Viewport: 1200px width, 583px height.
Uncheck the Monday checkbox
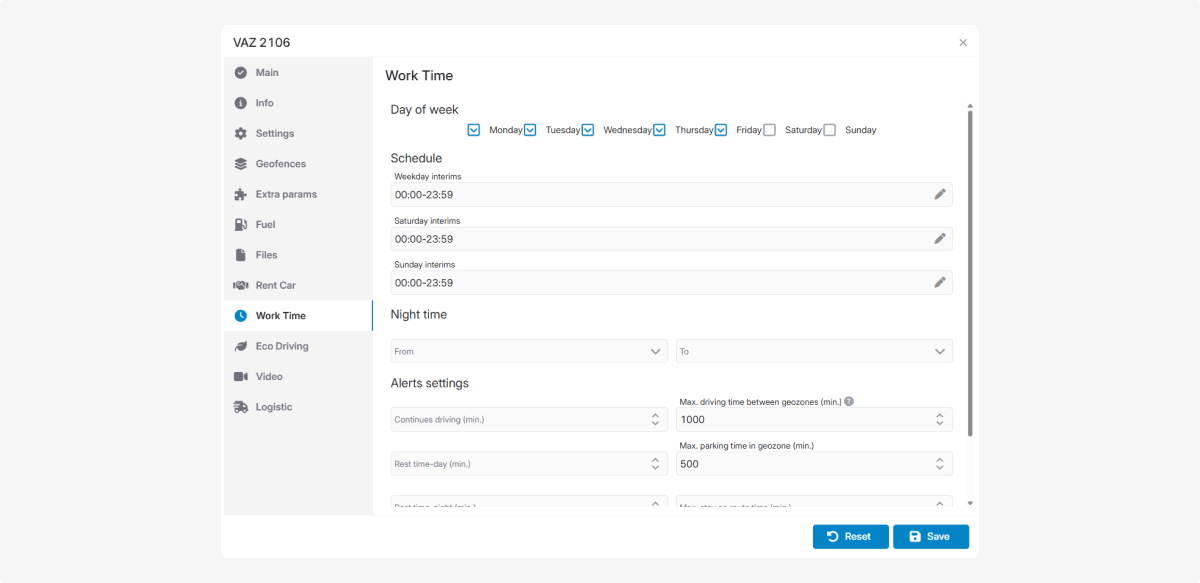(474, 130)
